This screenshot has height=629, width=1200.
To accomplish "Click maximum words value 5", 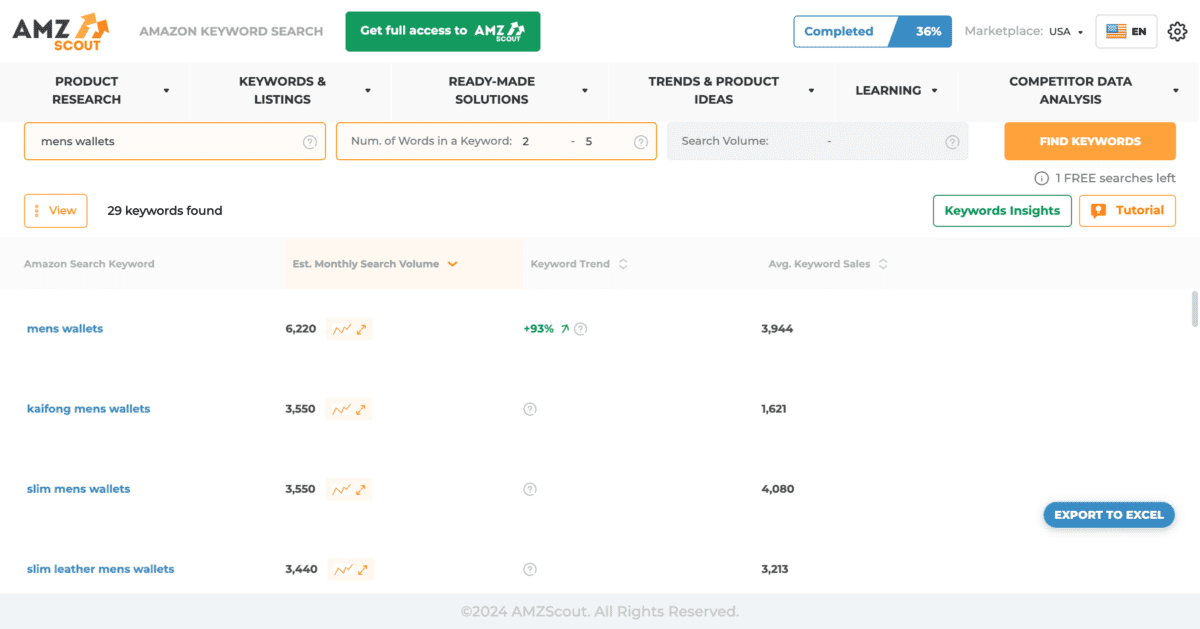I will [x=589, y=142].
